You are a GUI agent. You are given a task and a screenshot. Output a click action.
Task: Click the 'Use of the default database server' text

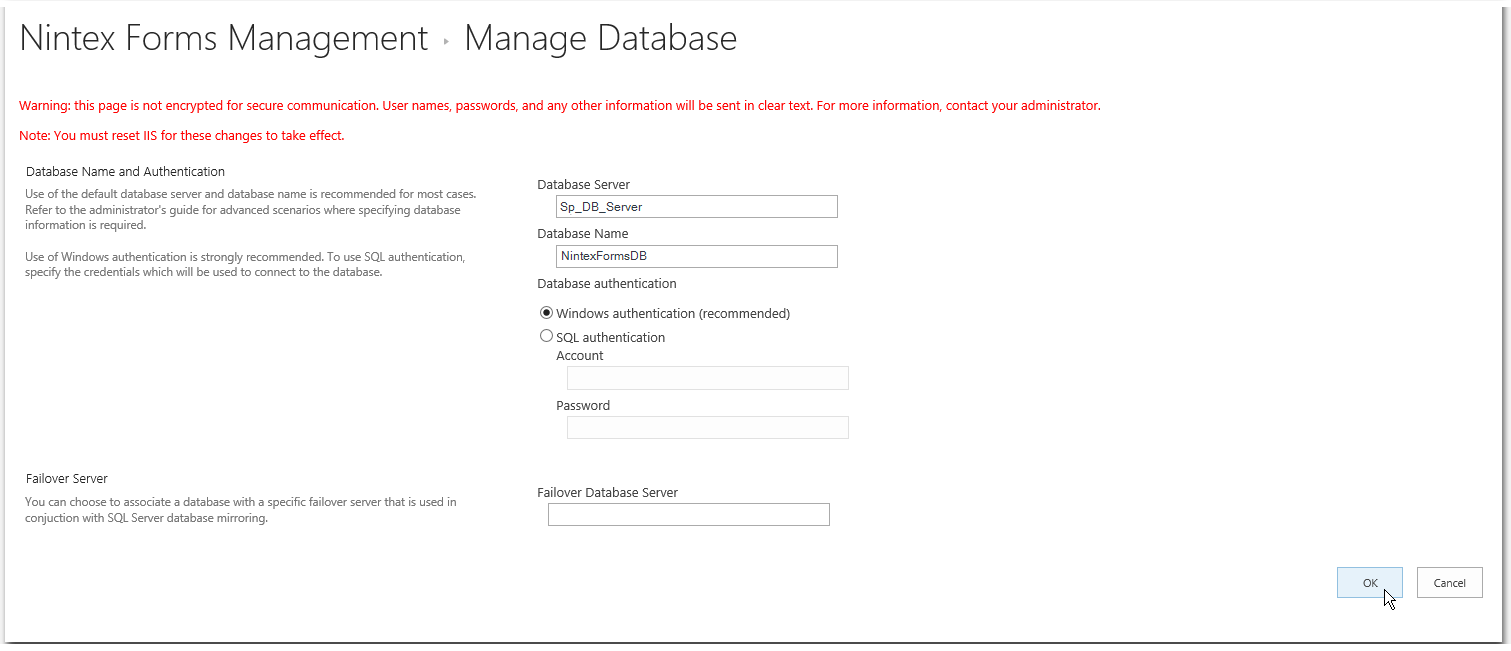pos(251,209)
